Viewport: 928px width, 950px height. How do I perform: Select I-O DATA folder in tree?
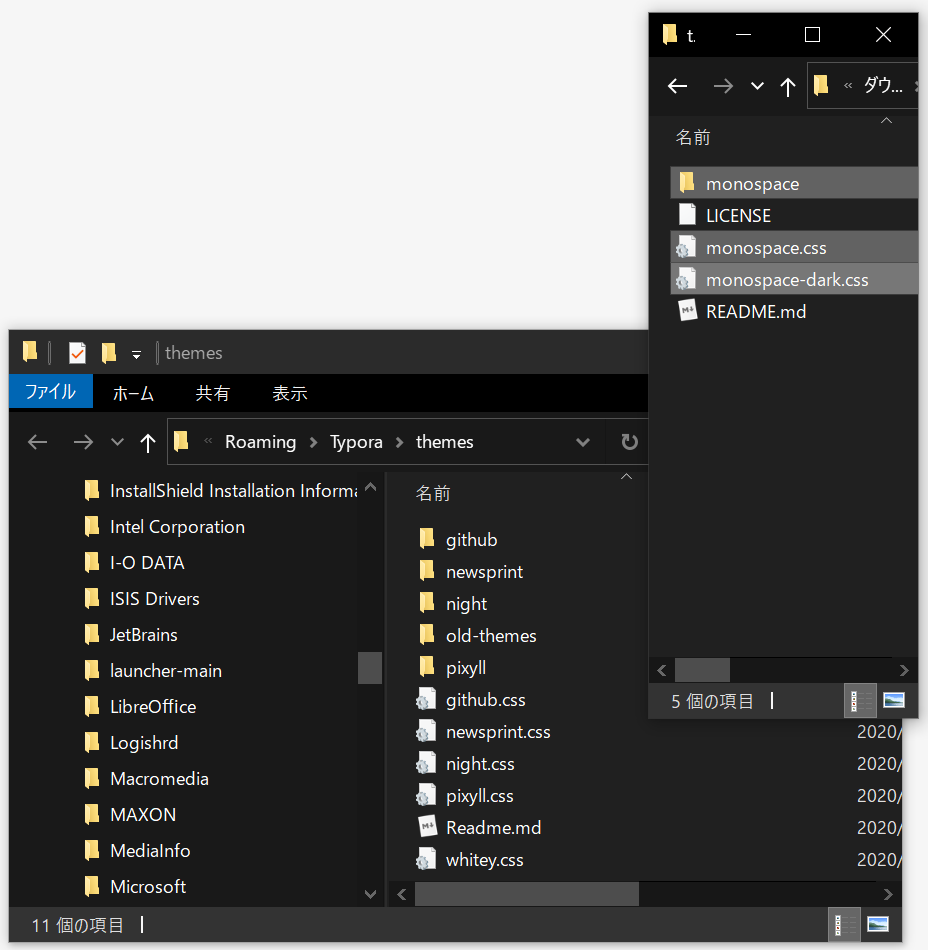(x=134, y=563)
